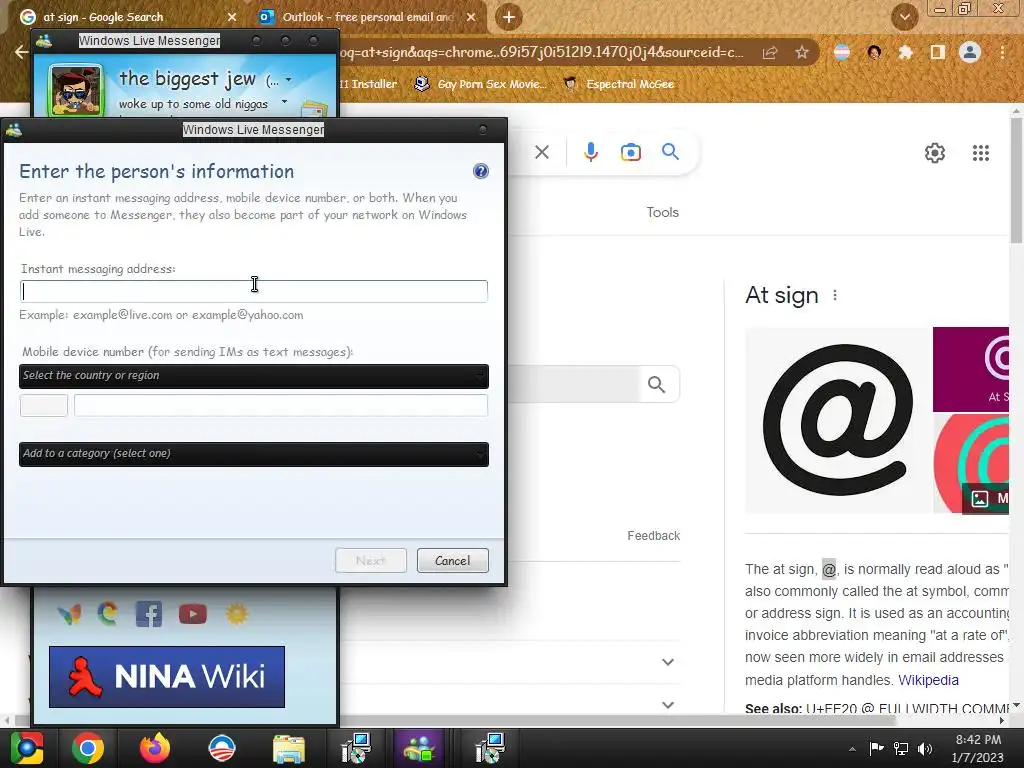Screen dimensions: 1024x768
Task: Click the Chrome back arrow
Action: (21, 52)
